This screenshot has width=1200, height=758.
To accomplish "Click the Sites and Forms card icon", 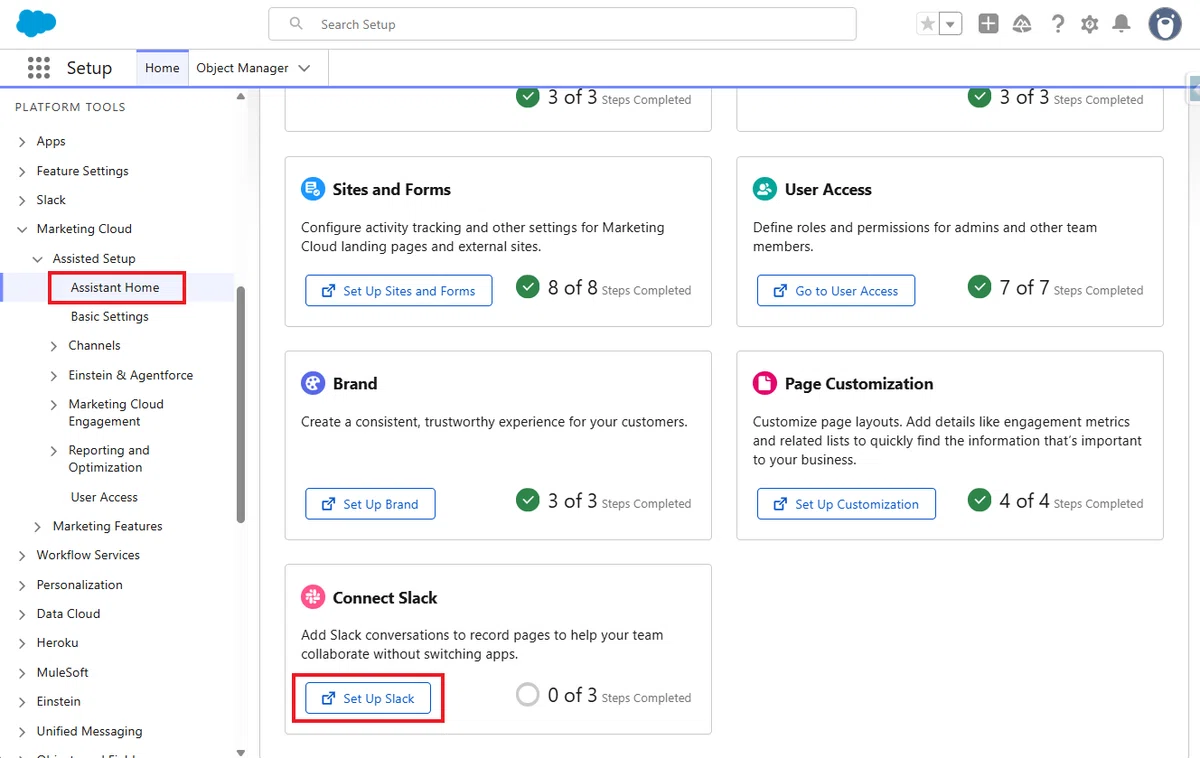I will pyautogui.click(x=313, y=189).
